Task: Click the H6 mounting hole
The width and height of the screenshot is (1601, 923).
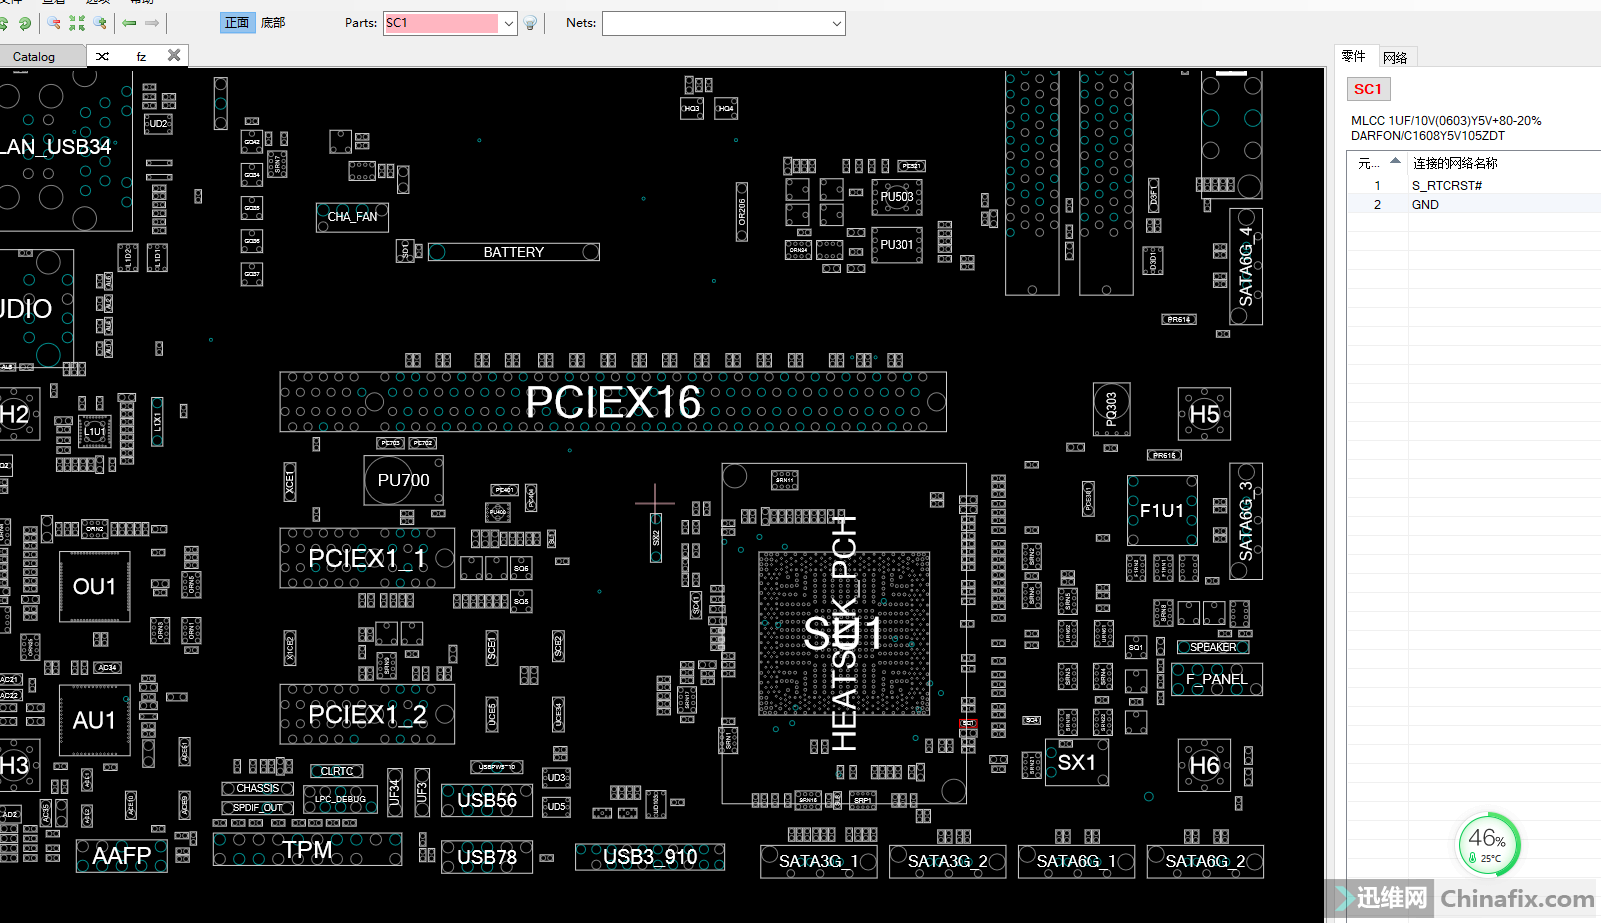Action: click(1204, 766)
